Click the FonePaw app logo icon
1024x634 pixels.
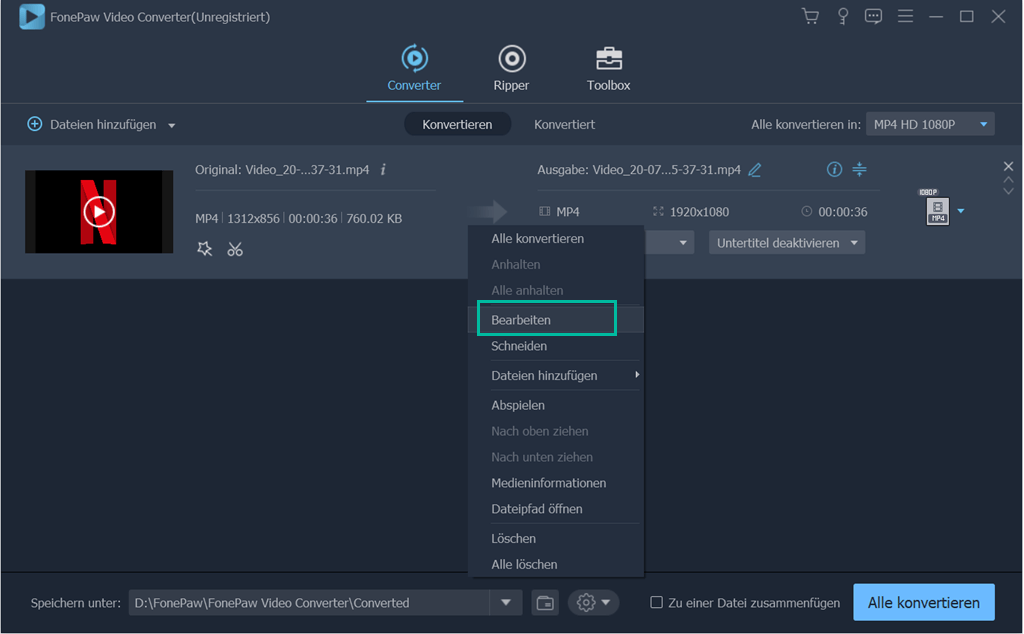[31, 17]
